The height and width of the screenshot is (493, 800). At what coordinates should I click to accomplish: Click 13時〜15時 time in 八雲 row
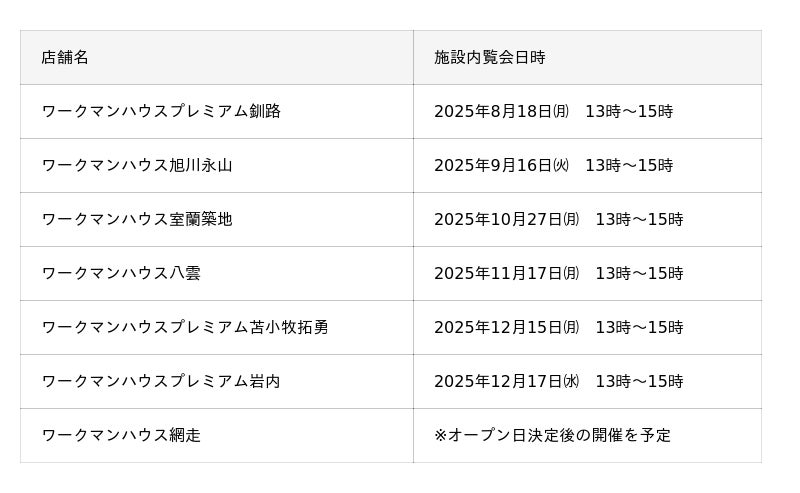tap(639, 273)
